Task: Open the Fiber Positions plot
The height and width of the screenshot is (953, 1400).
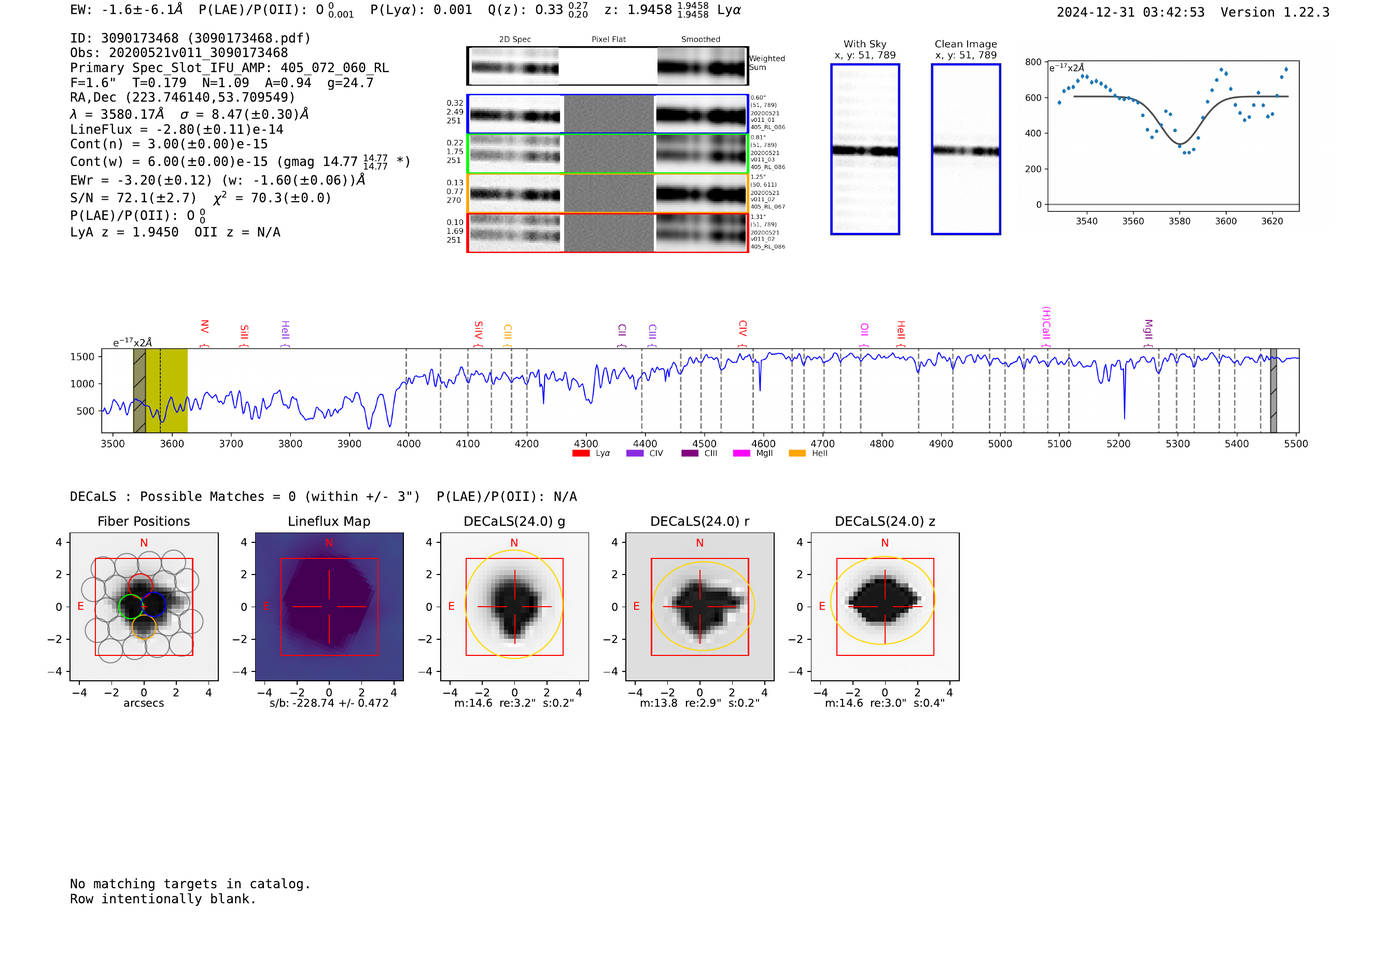Action: tap(144, 606)
